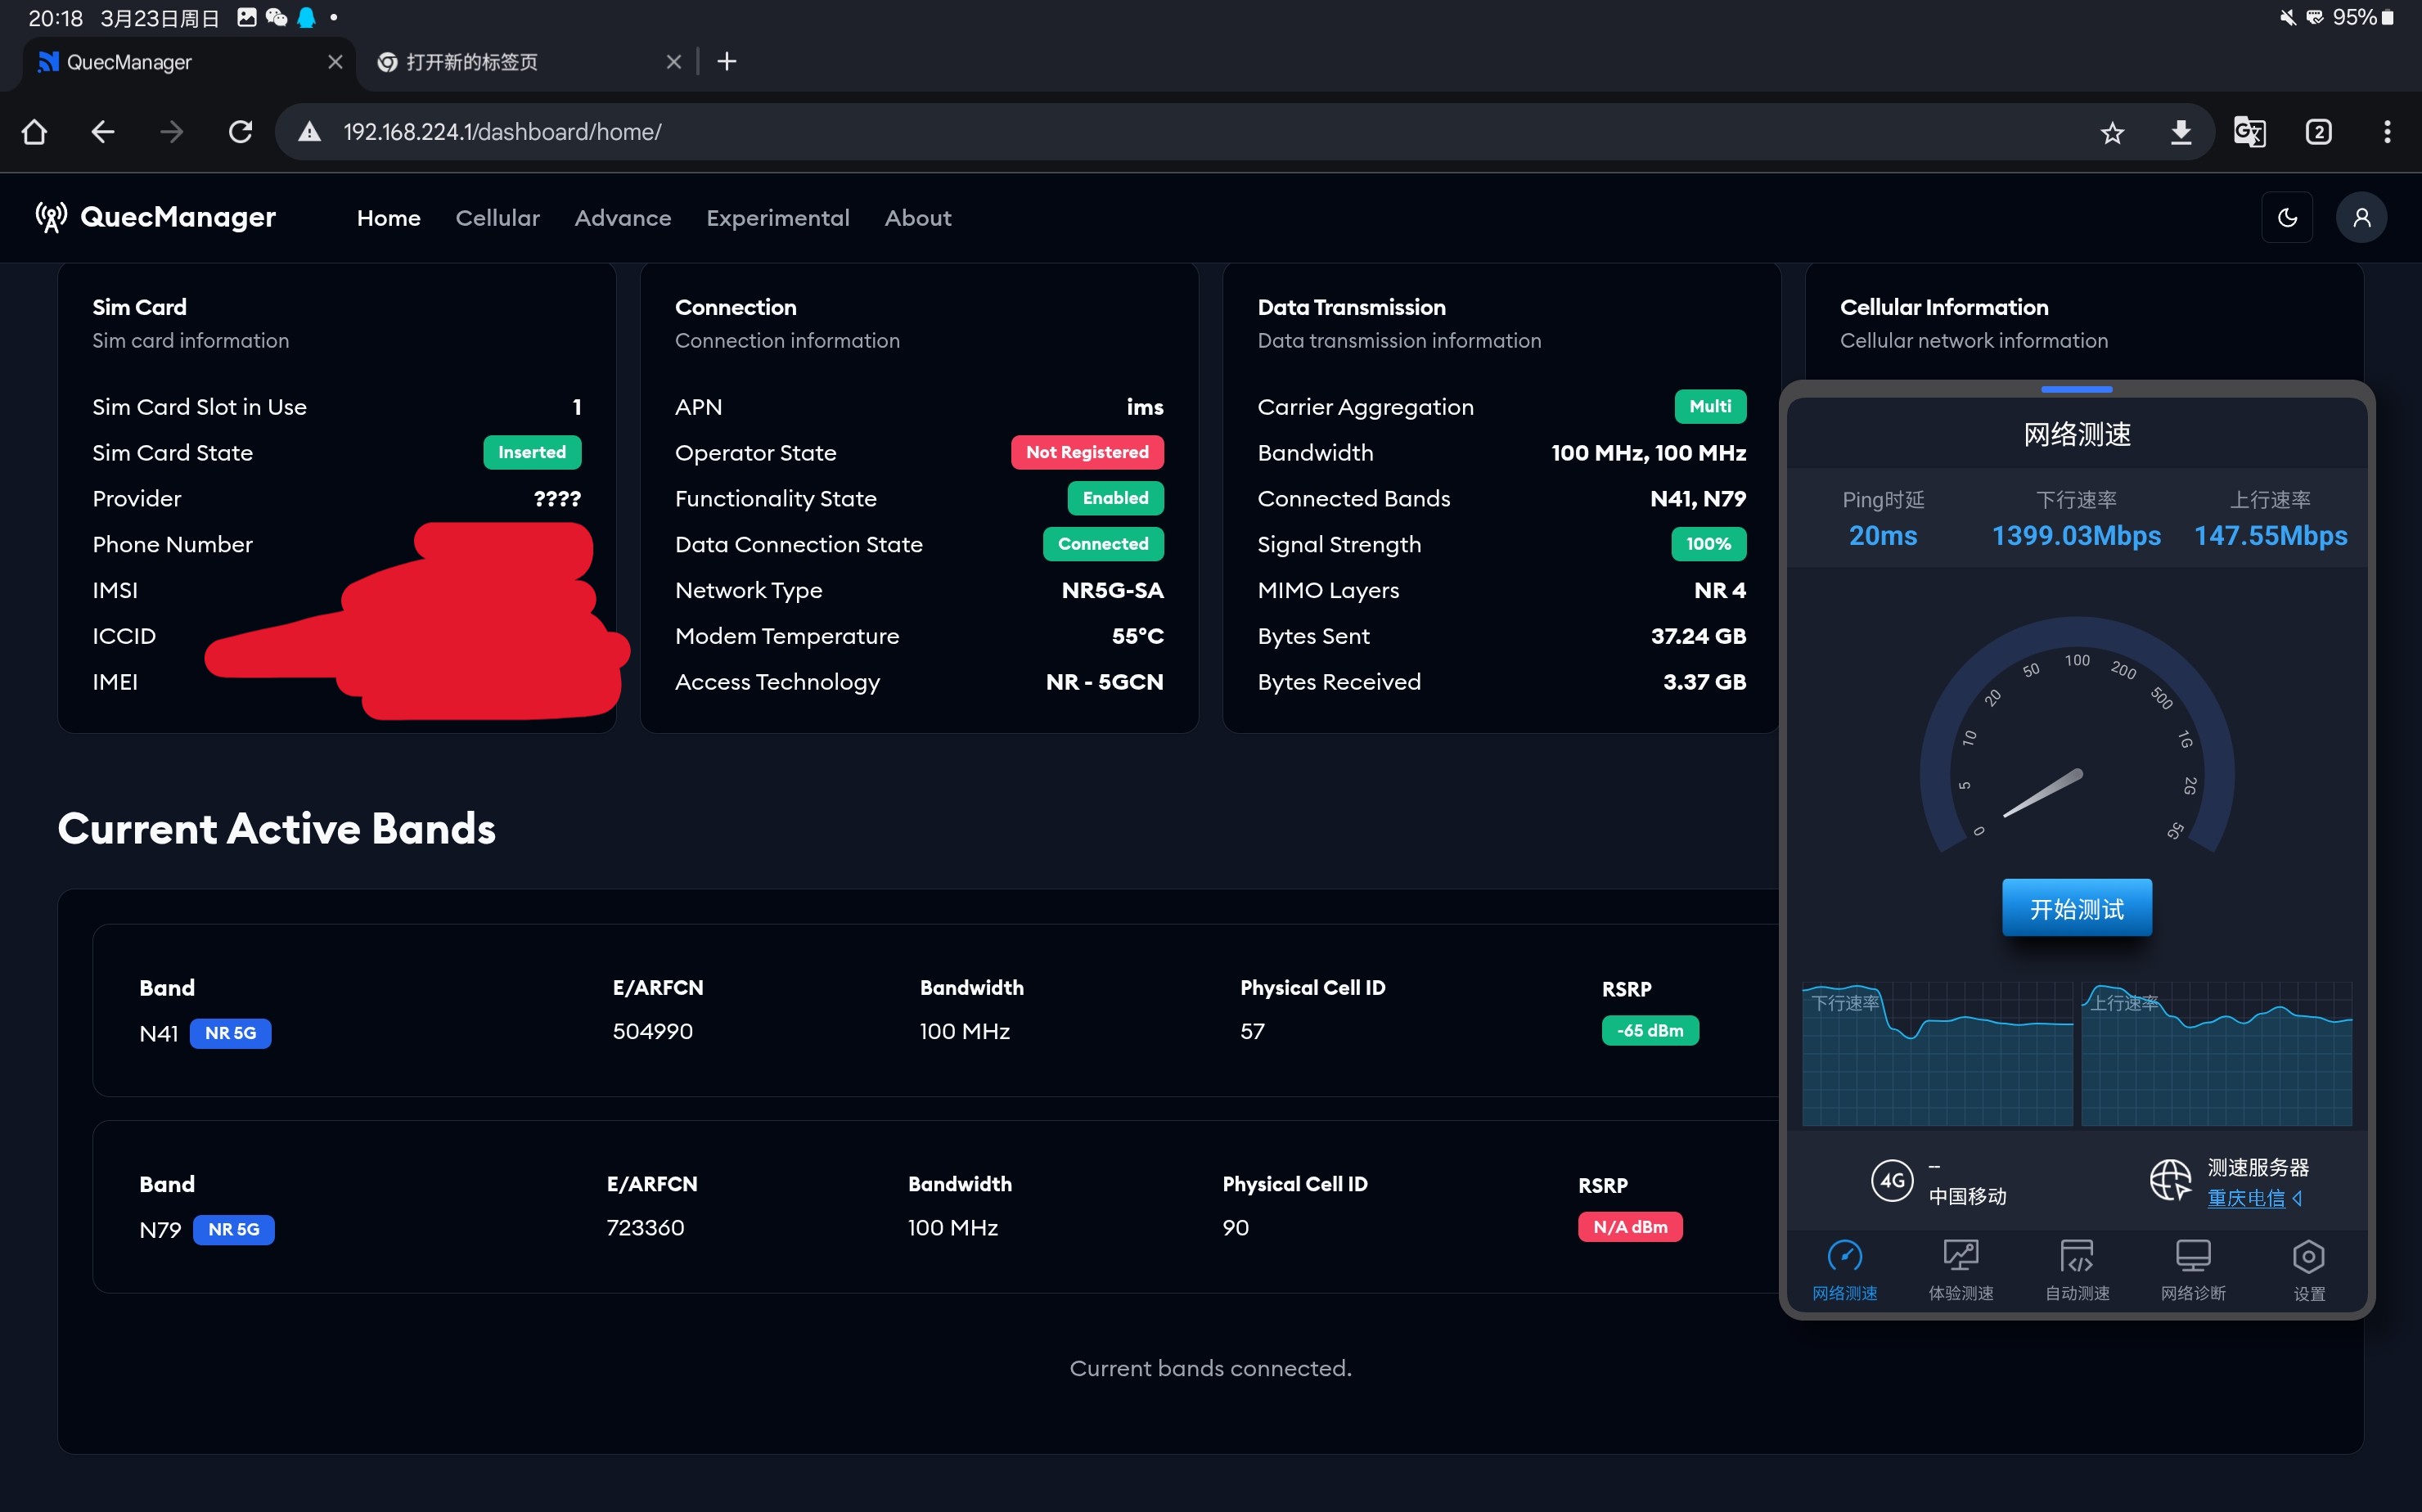Click the 37.24 GB bytes sent value
This screenshot has width=2422, height=1512.
tap(1698, 636)
